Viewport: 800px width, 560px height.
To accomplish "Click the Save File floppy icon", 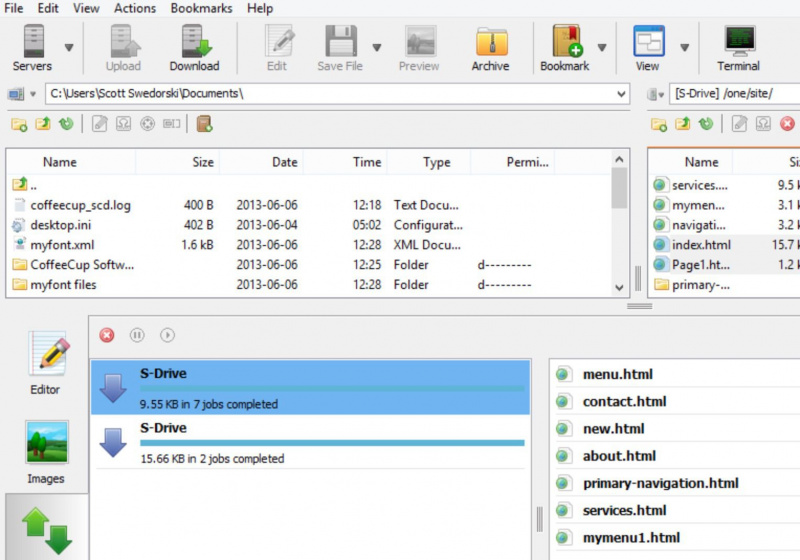I will [341, 42].
